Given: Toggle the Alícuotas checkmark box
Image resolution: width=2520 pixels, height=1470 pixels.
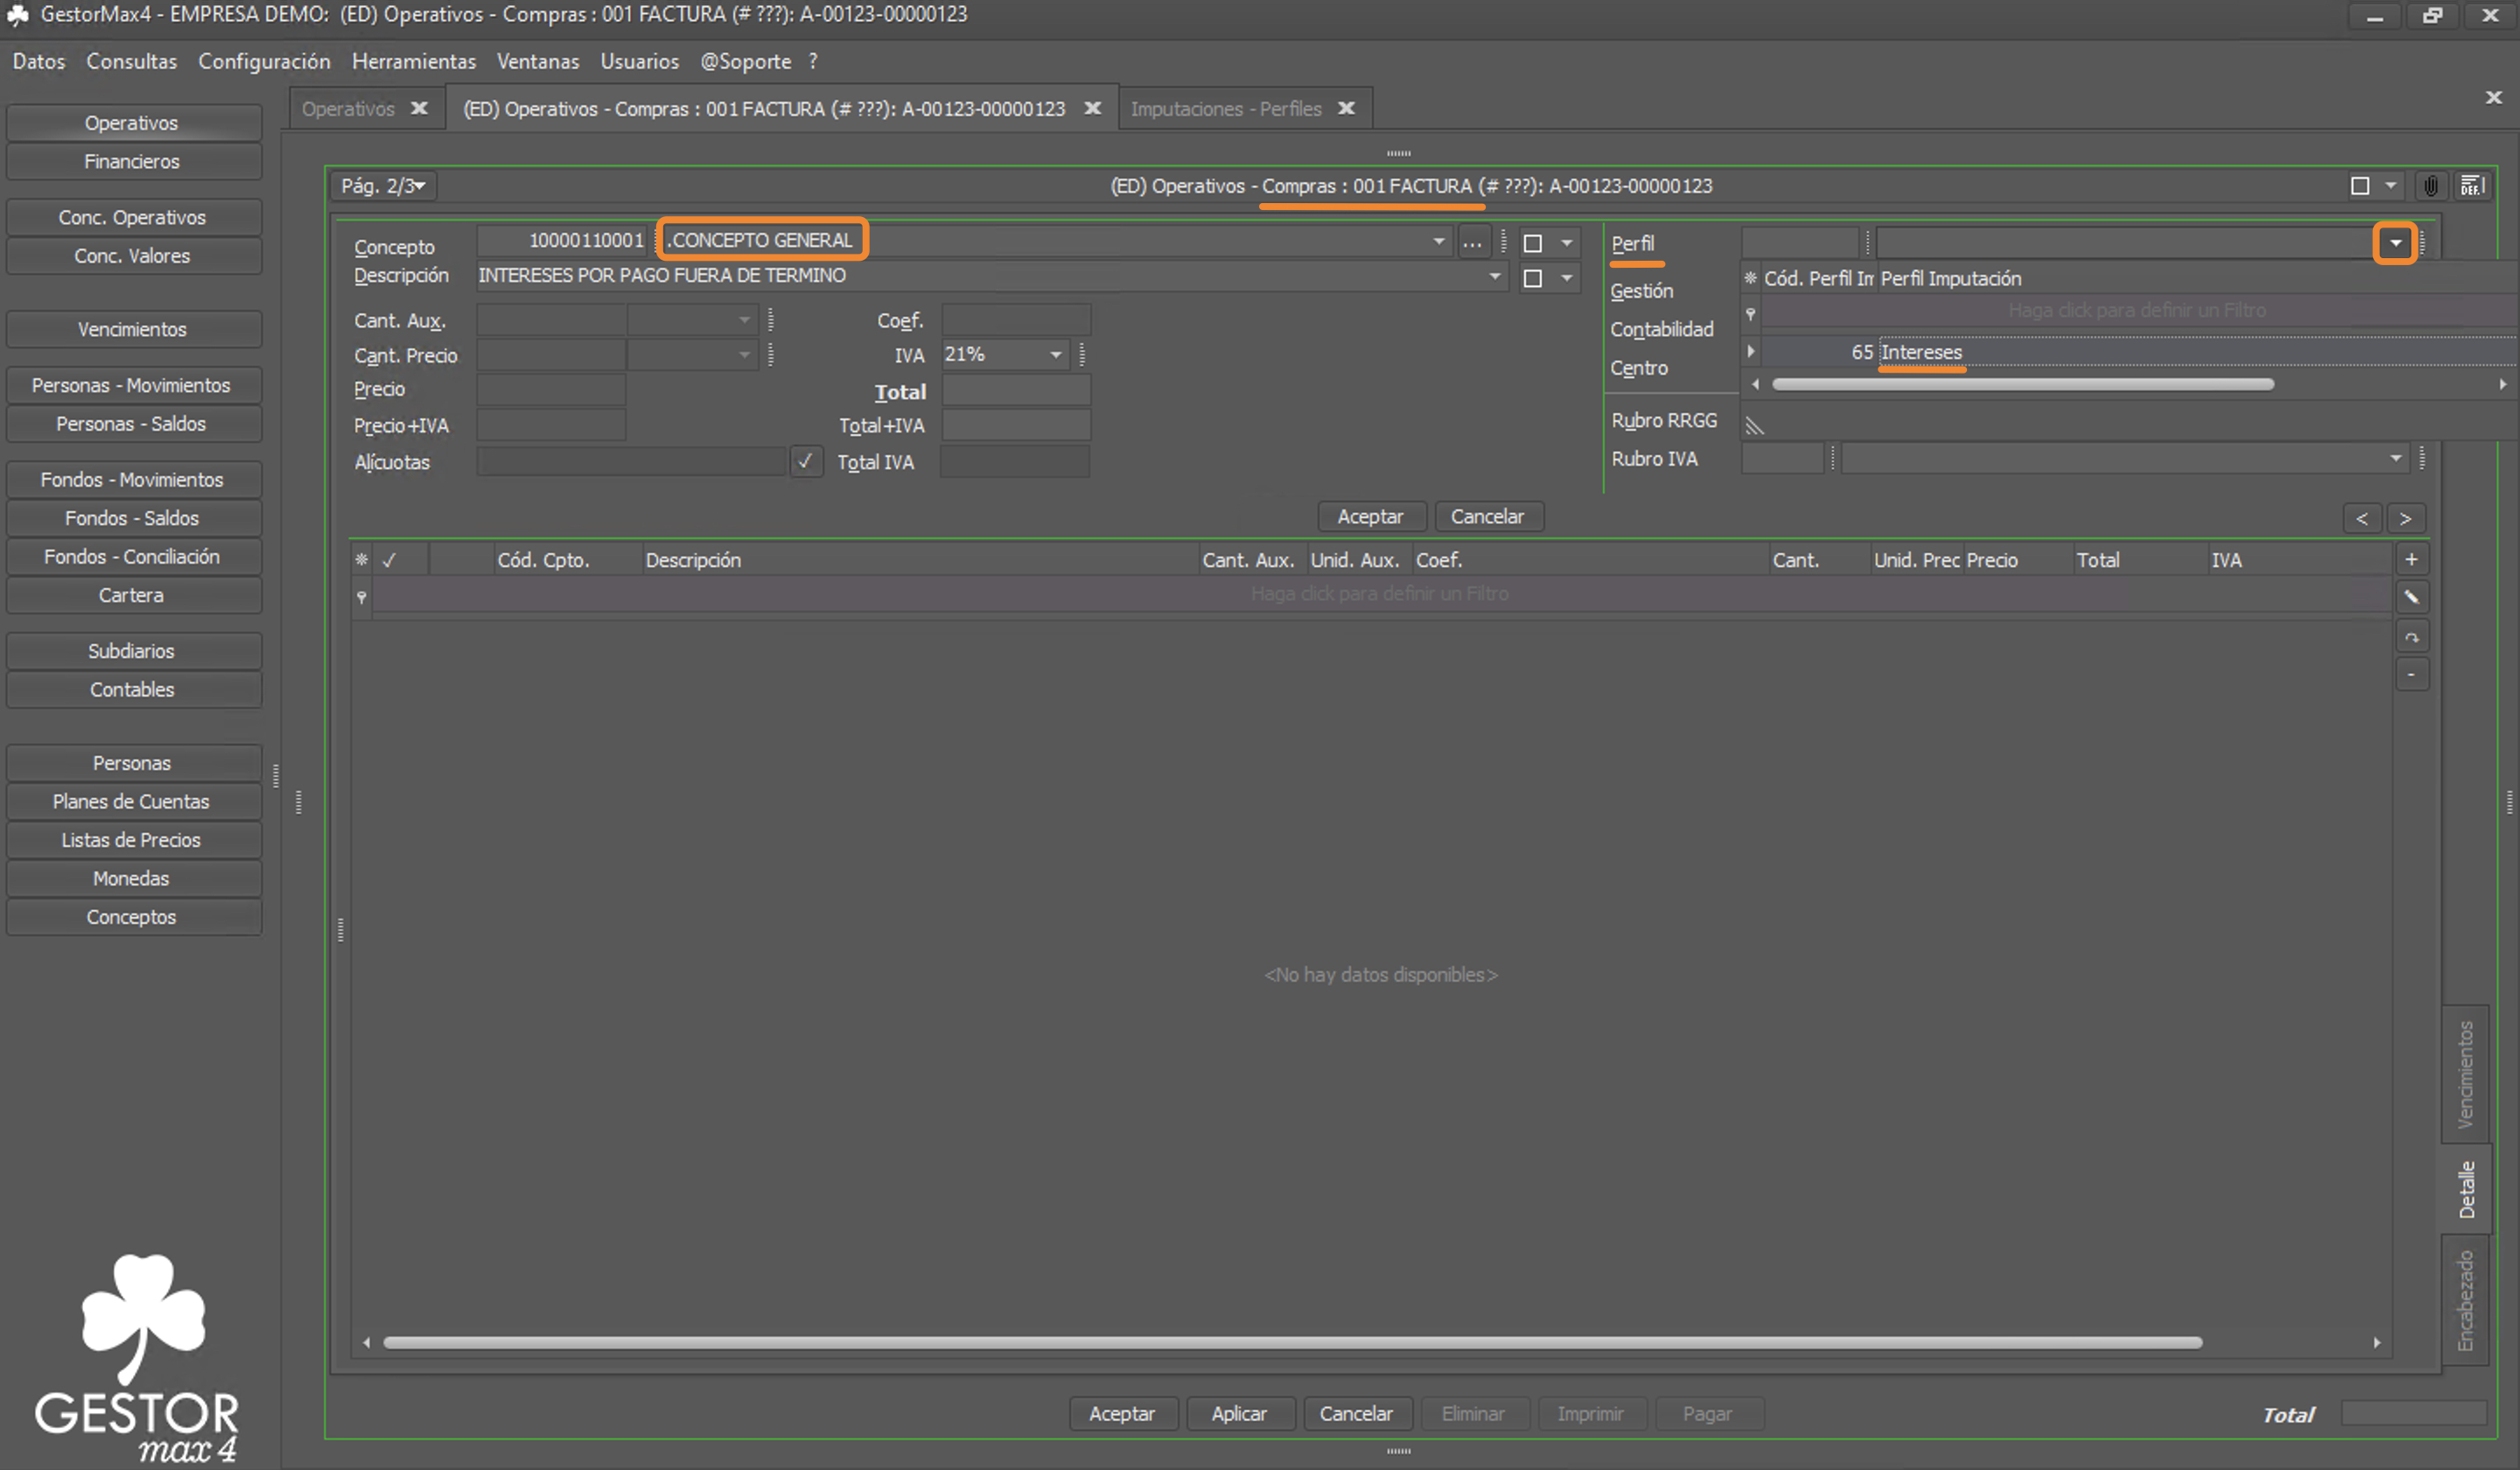Looking at the screenshot, I should point(805,461).
